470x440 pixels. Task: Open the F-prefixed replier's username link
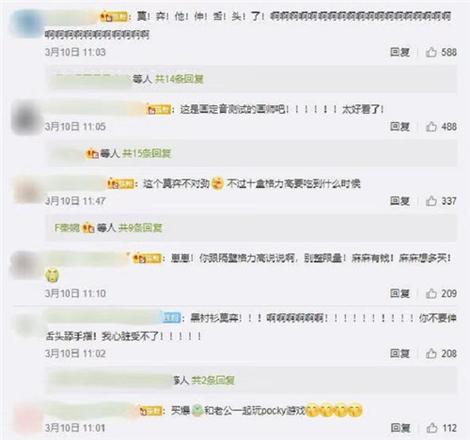pyautogui.click(x=67, y=228)
